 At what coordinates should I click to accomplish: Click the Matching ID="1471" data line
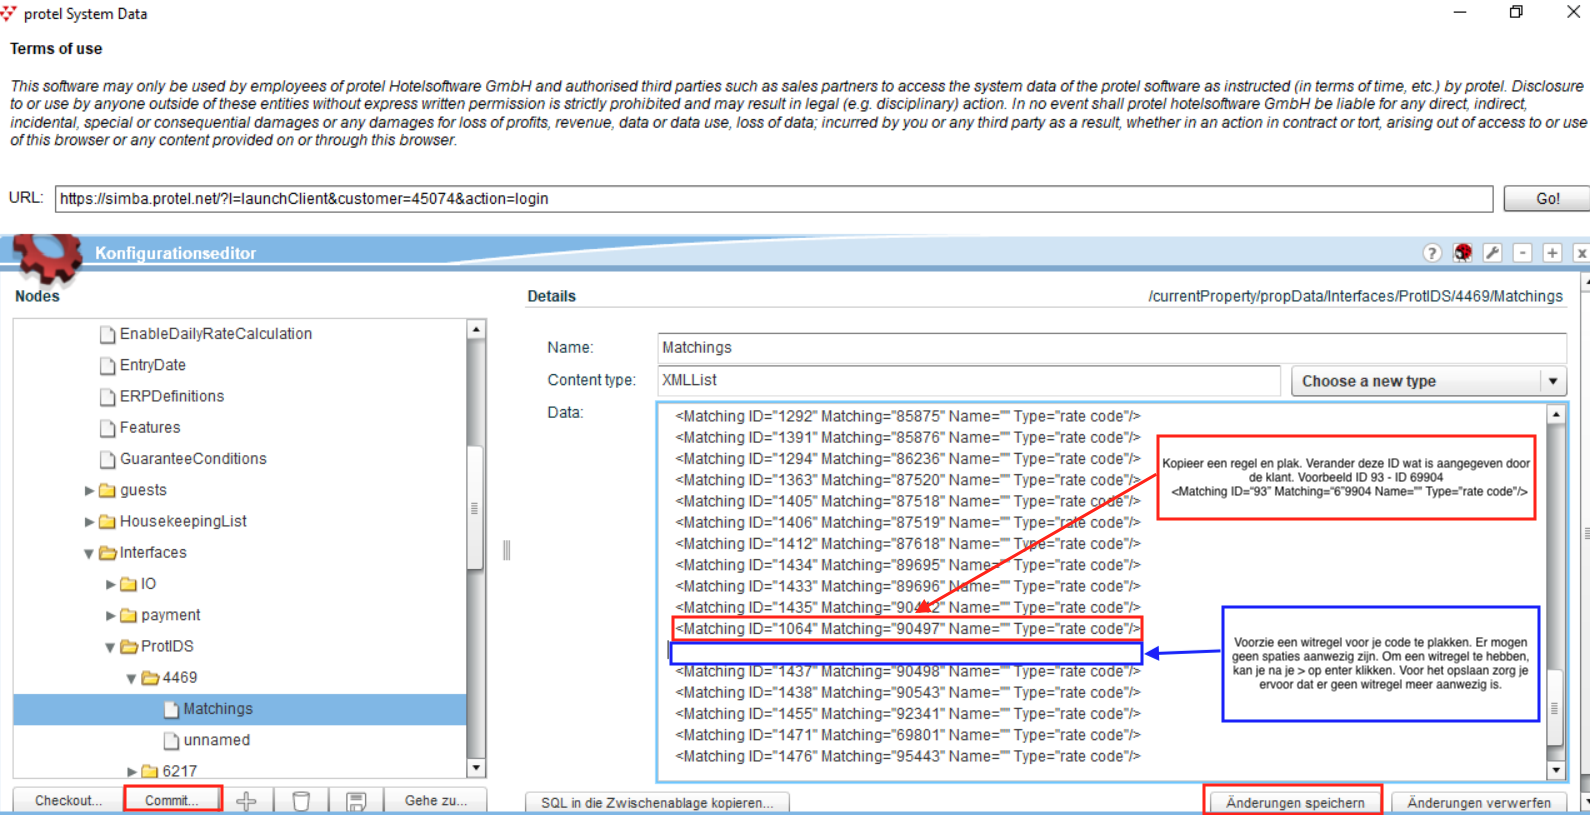pyautogui.click(x=908, y=735)
